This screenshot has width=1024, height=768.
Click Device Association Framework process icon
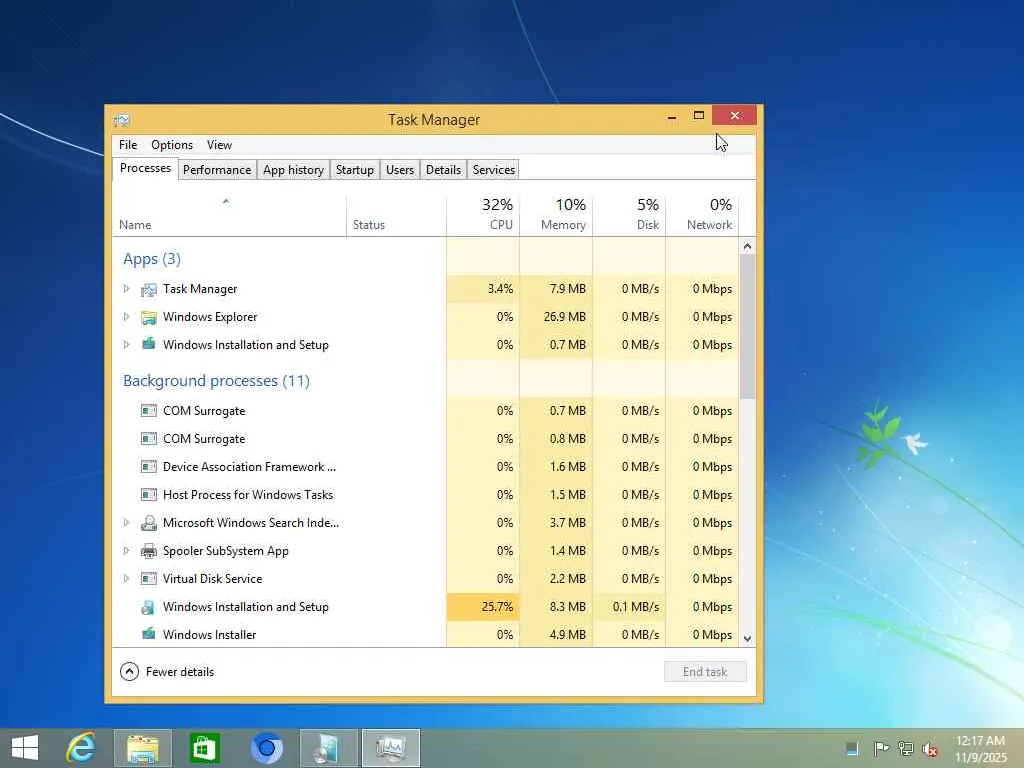[x=149, y=467]
